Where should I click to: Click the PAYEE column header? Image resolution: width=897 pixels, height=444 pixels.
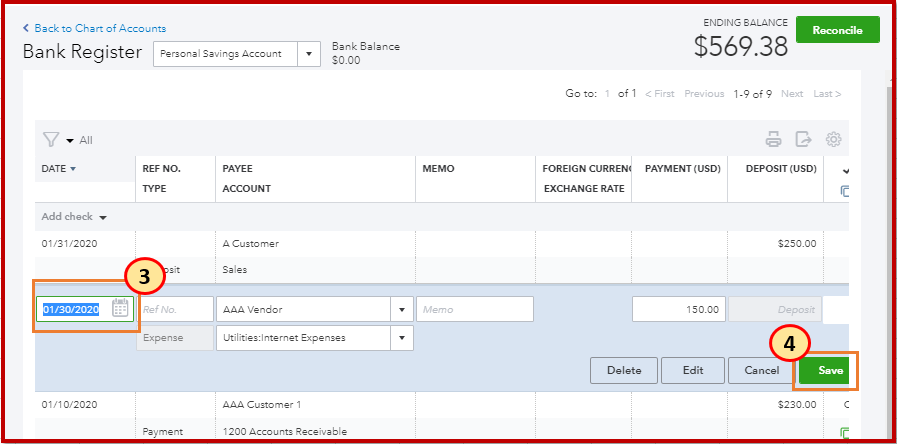coord(239,169)
